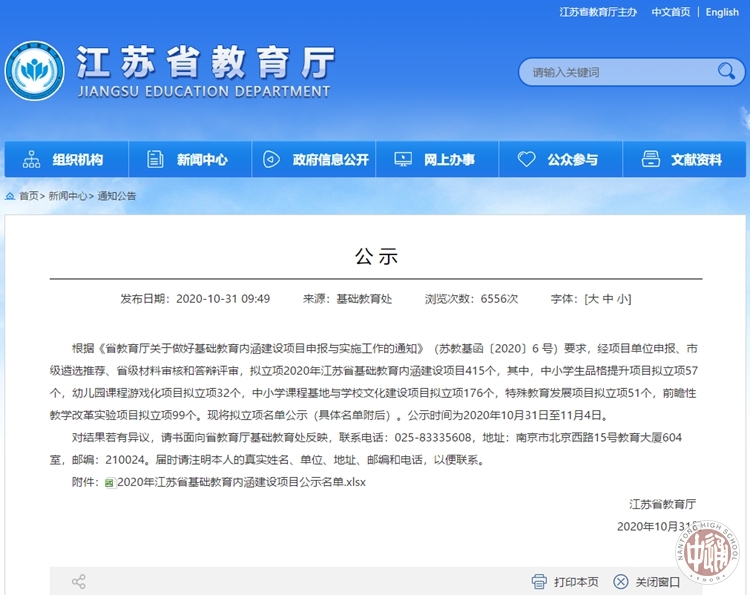Image resolution: width=750 pixels, height=595 pixels.
Task: Download 2020年江苏省基础教育内涵建设项目公示名单.xlsx
Action: pos(241,482)
